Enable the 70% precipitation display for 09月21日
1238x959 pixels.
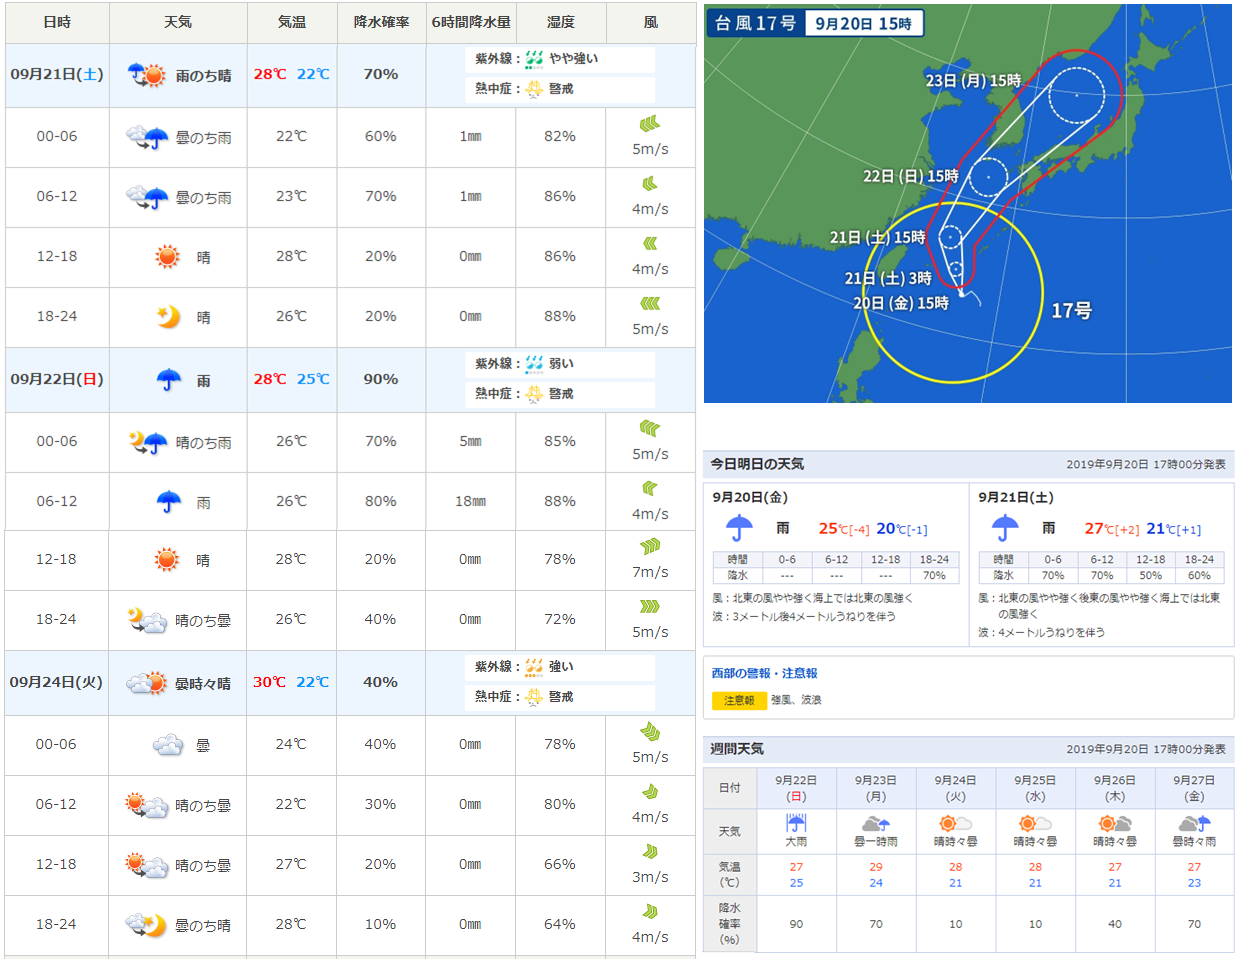tap(381, 74)
